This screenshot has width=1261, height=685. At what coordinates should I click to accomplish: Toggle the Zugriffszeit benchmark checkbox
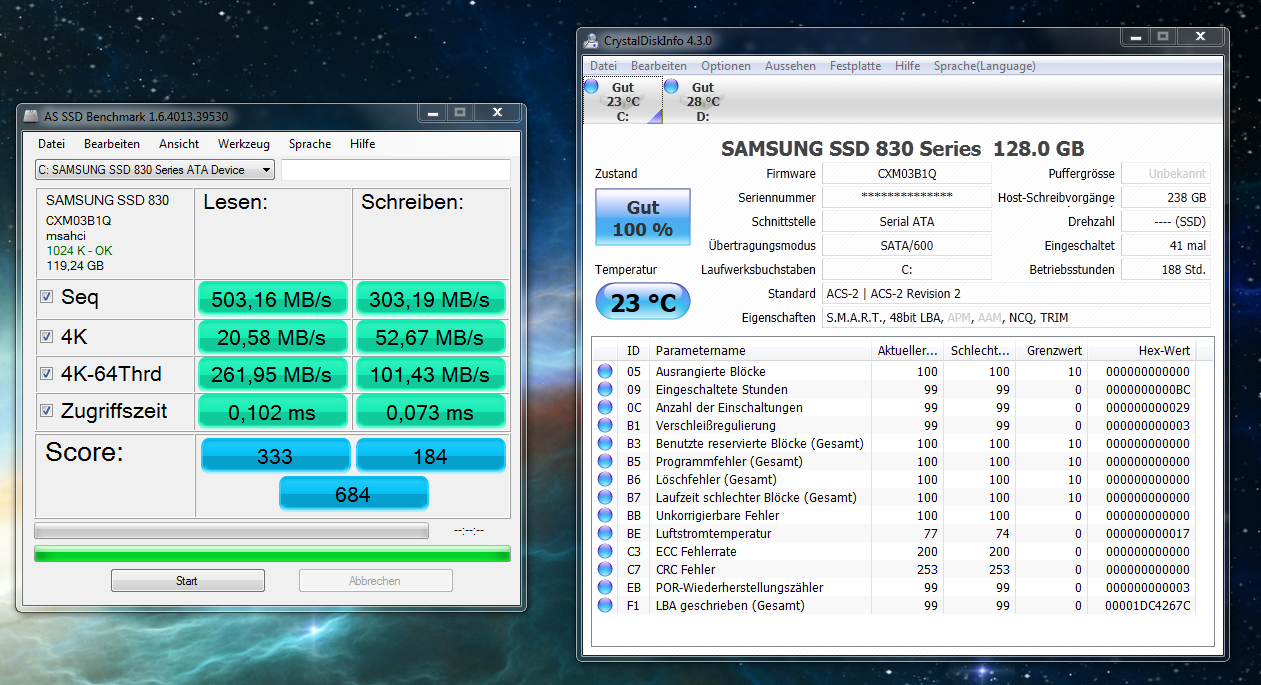(x=46, y=411)
